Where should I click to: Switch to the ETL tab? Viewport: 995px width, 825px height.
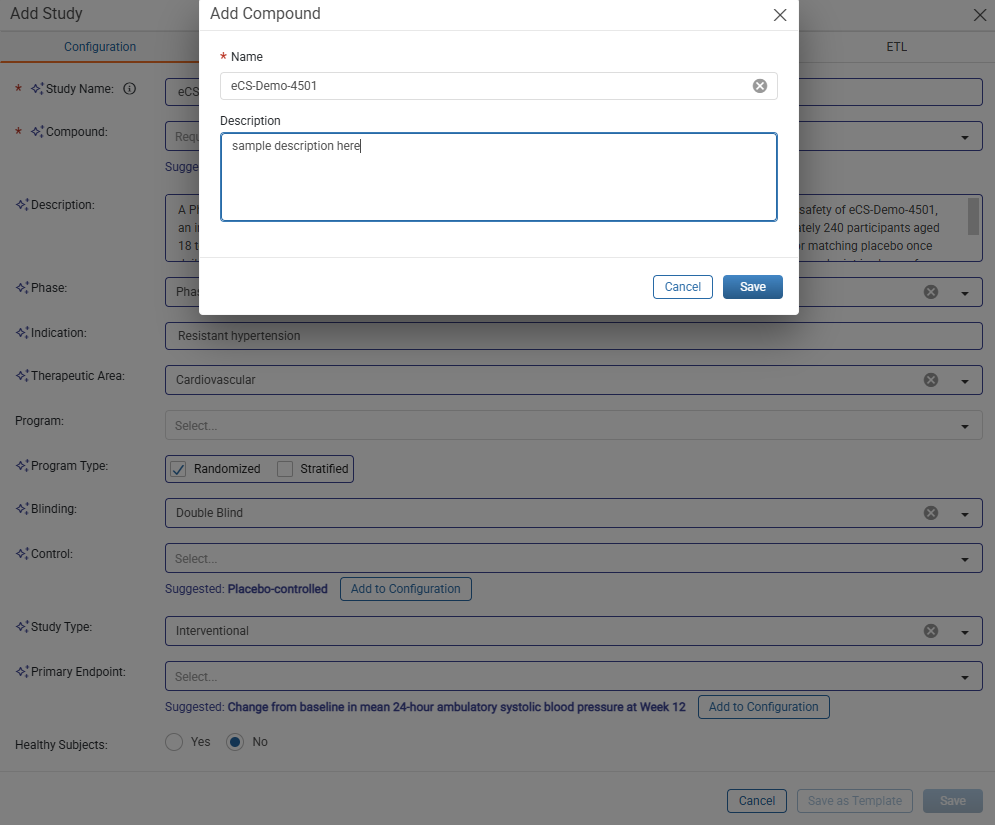[896, 47]
